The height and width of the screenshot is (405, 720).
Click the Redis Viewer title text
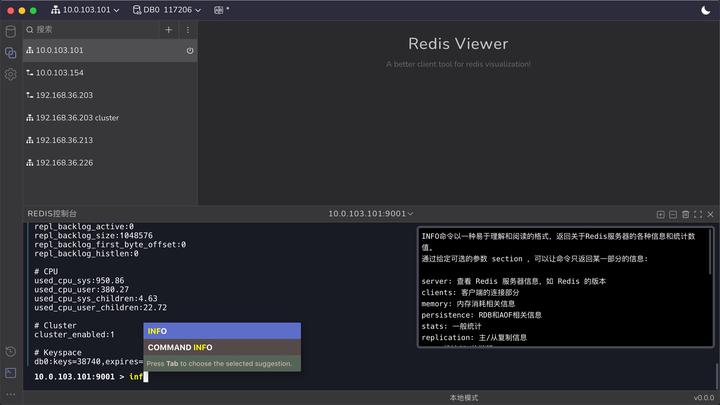458,44
